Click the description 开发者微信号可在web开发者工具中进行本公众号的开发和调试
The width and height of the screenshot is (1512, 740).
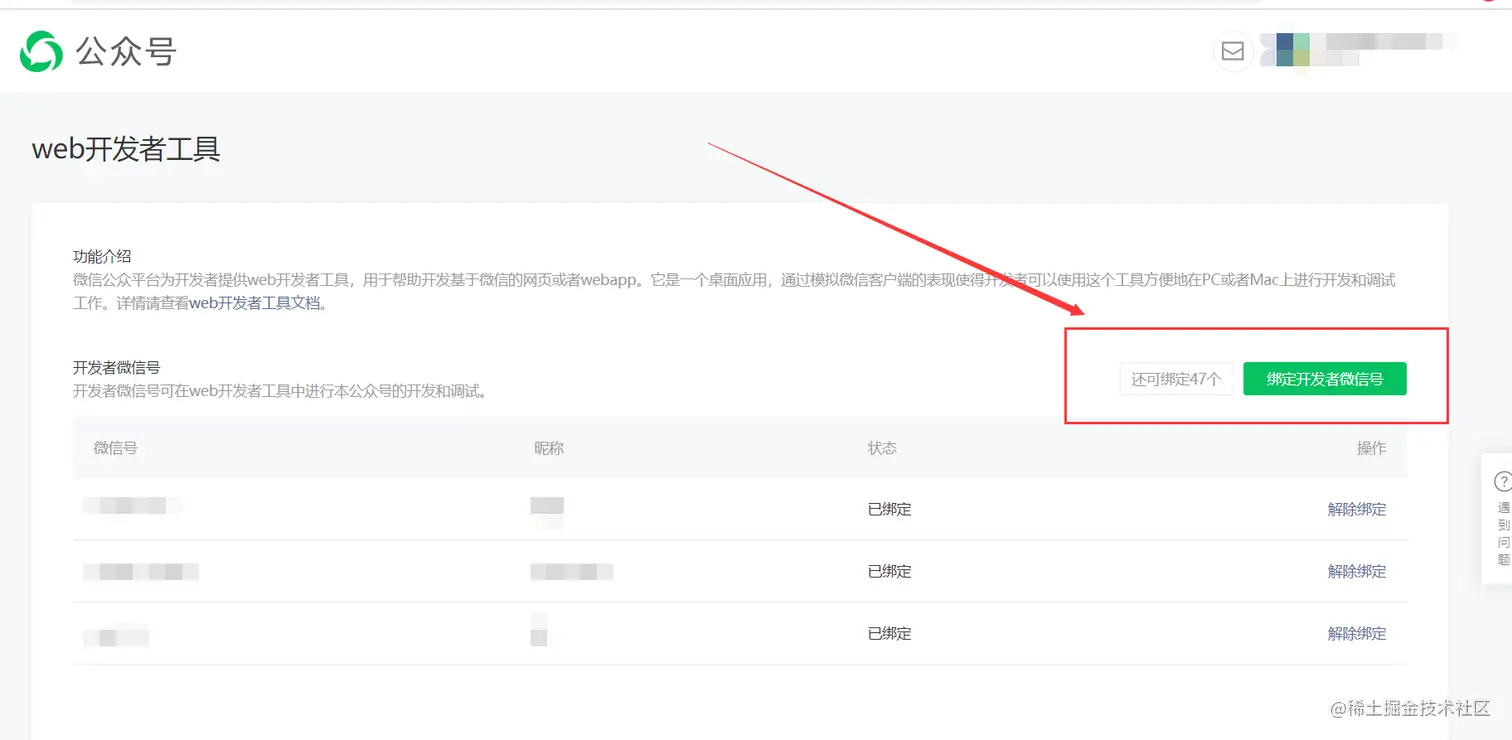click(x=281, y=391)
